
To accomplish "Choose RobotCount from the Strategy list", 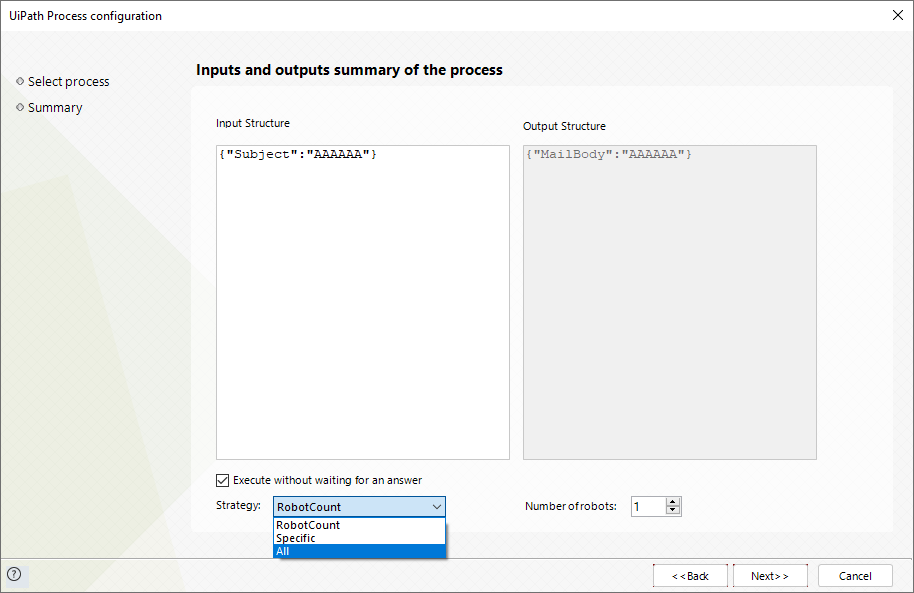I will 359,525.
